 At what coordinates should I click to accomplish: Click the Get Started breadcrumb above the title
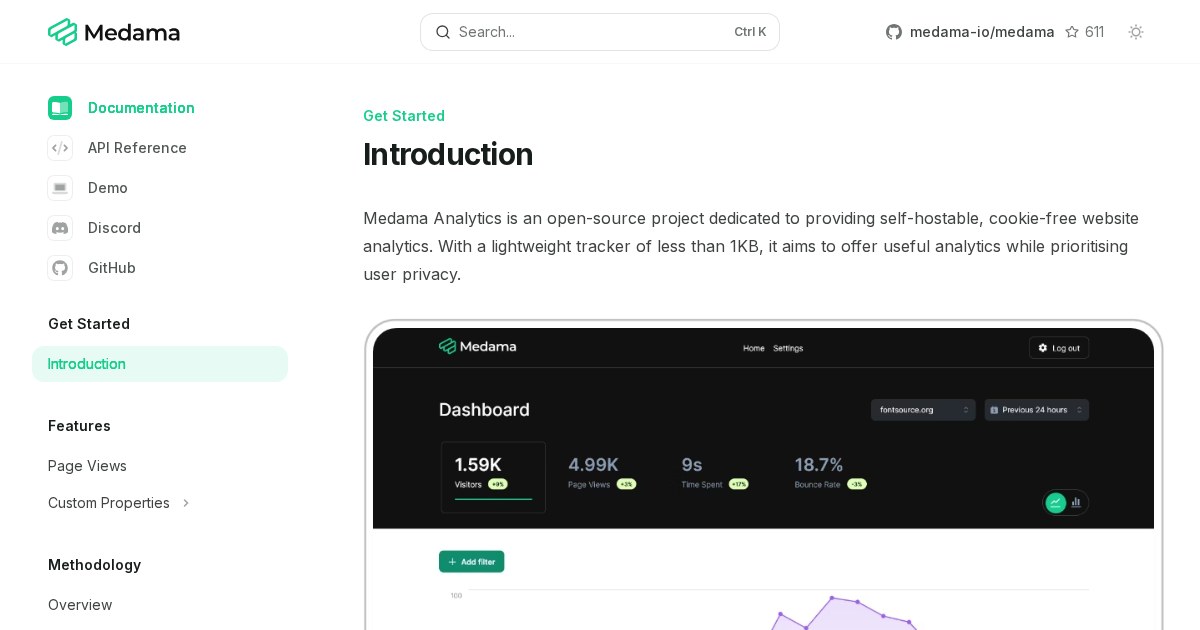pos(404,116)
